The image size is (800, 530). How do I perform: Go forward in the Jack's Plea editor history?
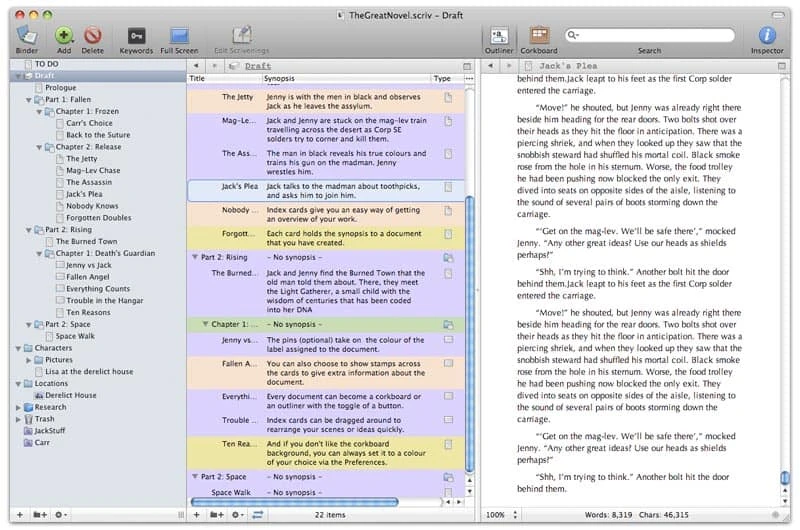point(509,66)
